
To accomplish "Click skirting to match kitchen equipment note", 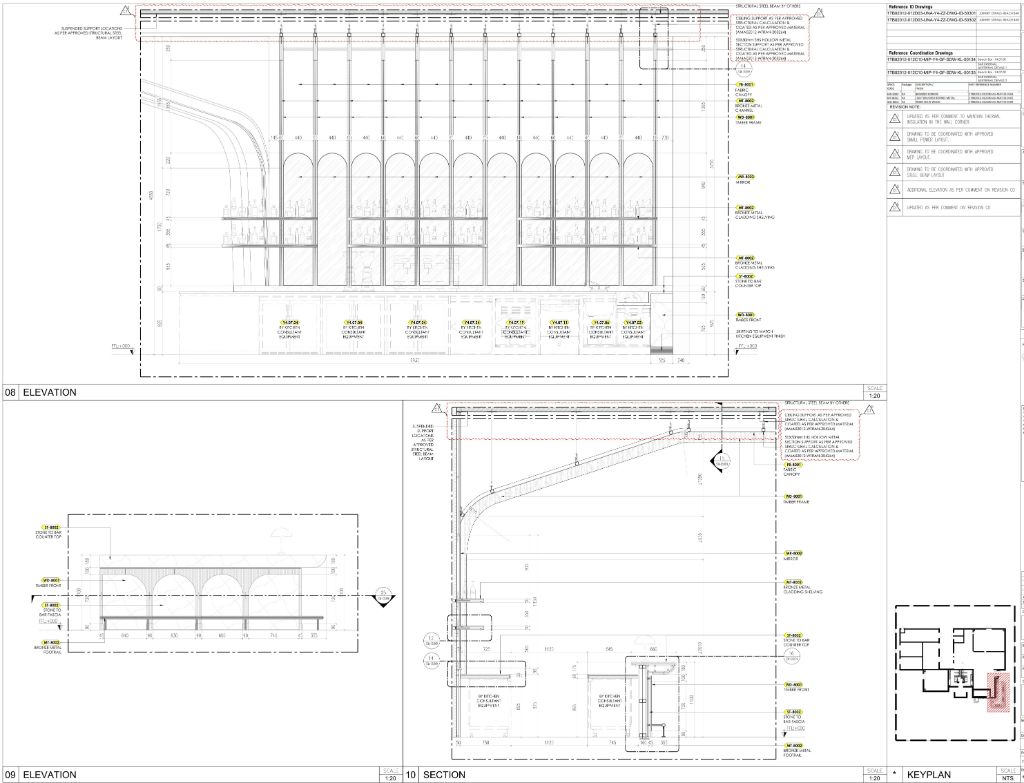I will coord(760,334).
